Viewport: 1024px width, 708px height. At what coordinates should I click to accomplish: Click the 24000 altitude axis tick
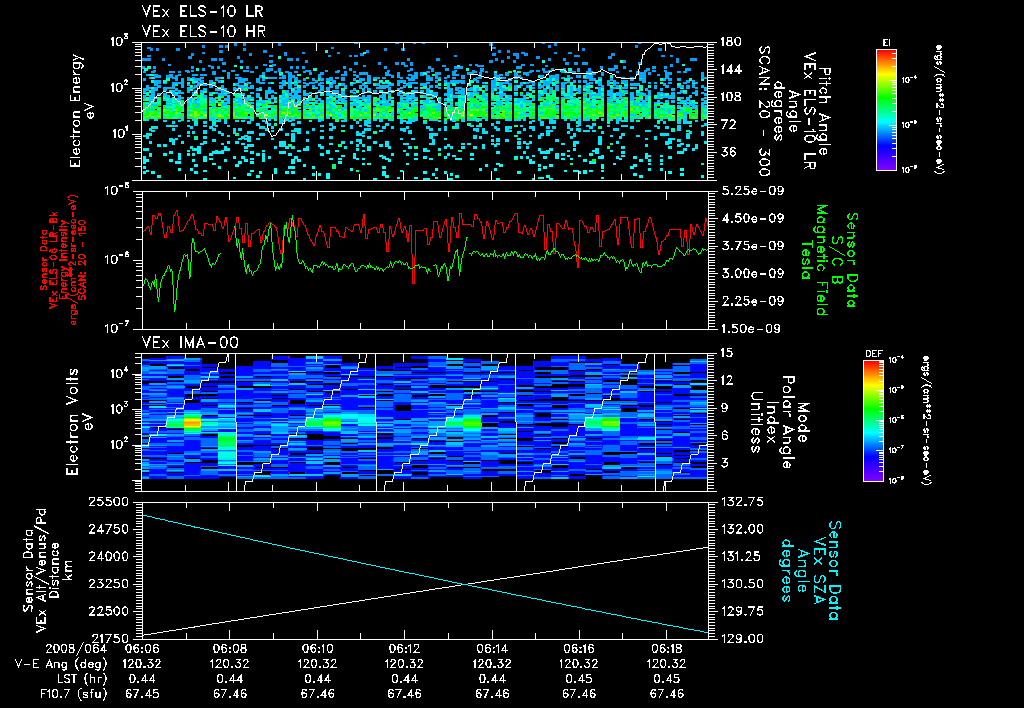click(x=108, y=556)
